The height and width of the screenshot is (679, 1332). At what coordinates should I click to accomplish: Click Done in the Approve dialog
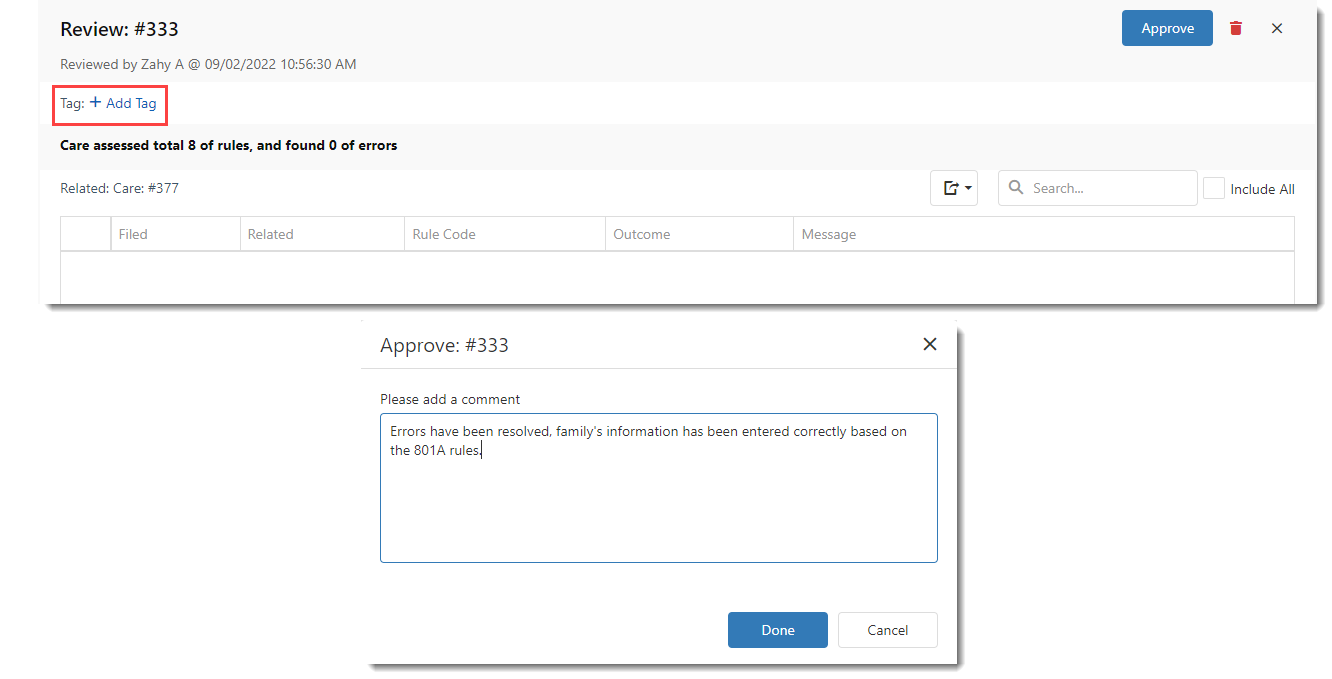coord(778,630)
